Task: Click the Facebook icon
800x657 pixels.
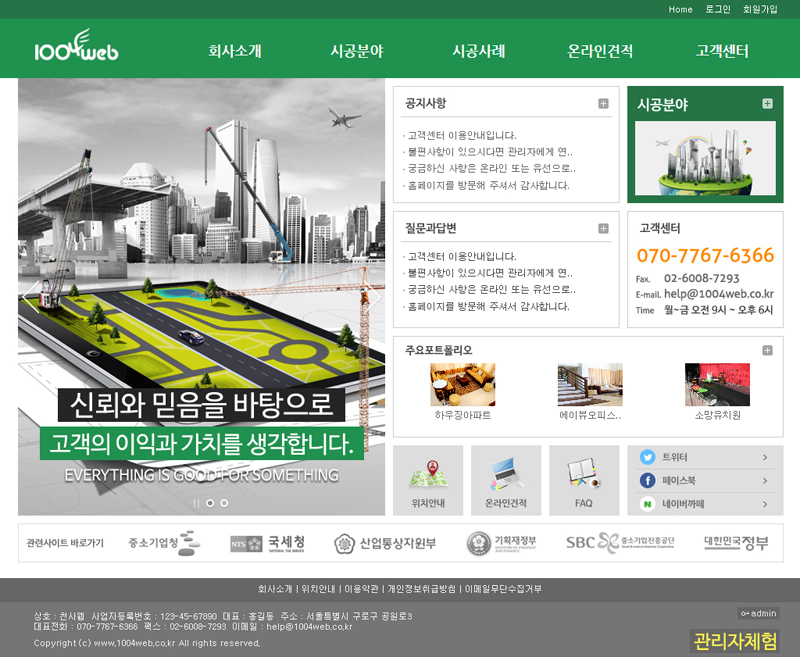Action: (647, 481)
